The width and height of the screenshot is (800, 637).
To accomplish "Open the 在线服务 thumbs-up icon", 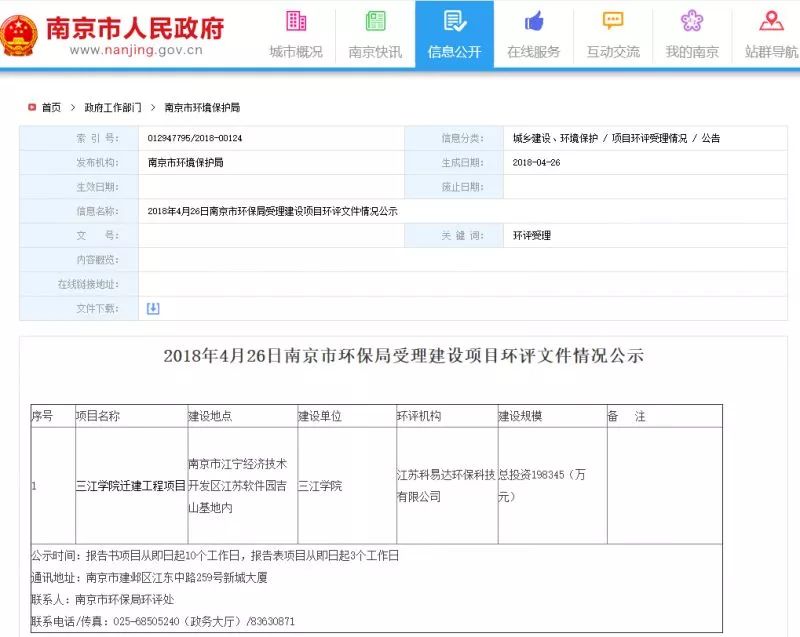I will point(534,21).
